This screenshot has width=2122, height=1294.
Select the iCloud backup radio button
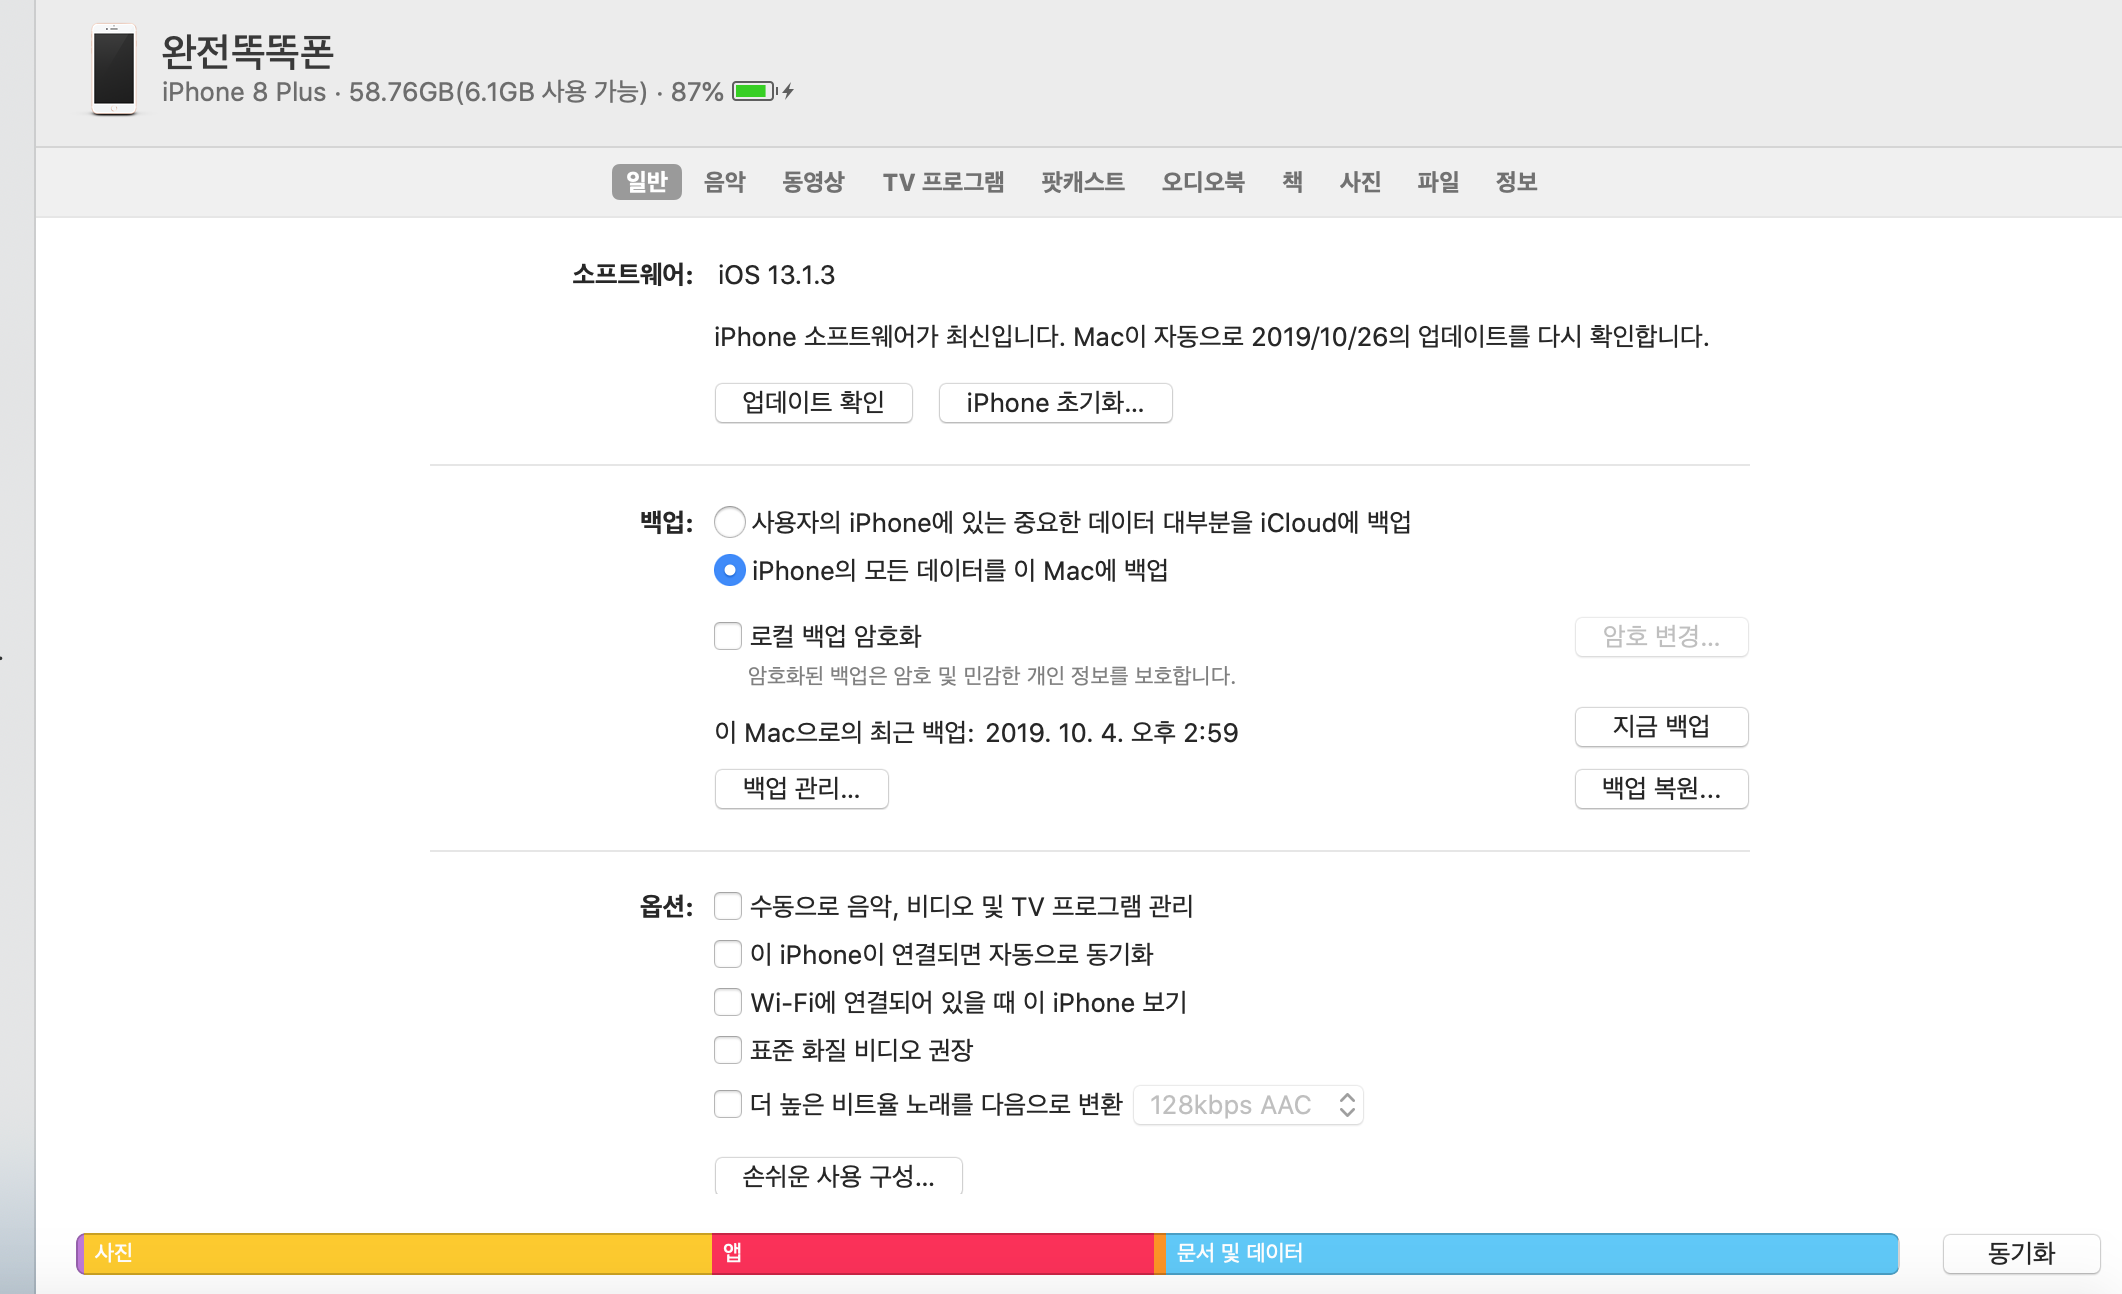[x=729, y=522]
